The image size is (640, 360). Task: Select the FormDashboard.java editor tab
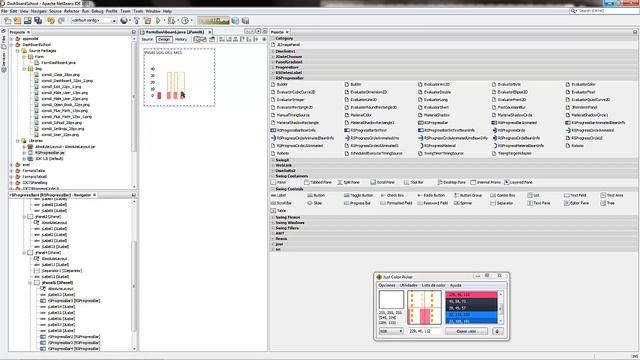(175, 32)
